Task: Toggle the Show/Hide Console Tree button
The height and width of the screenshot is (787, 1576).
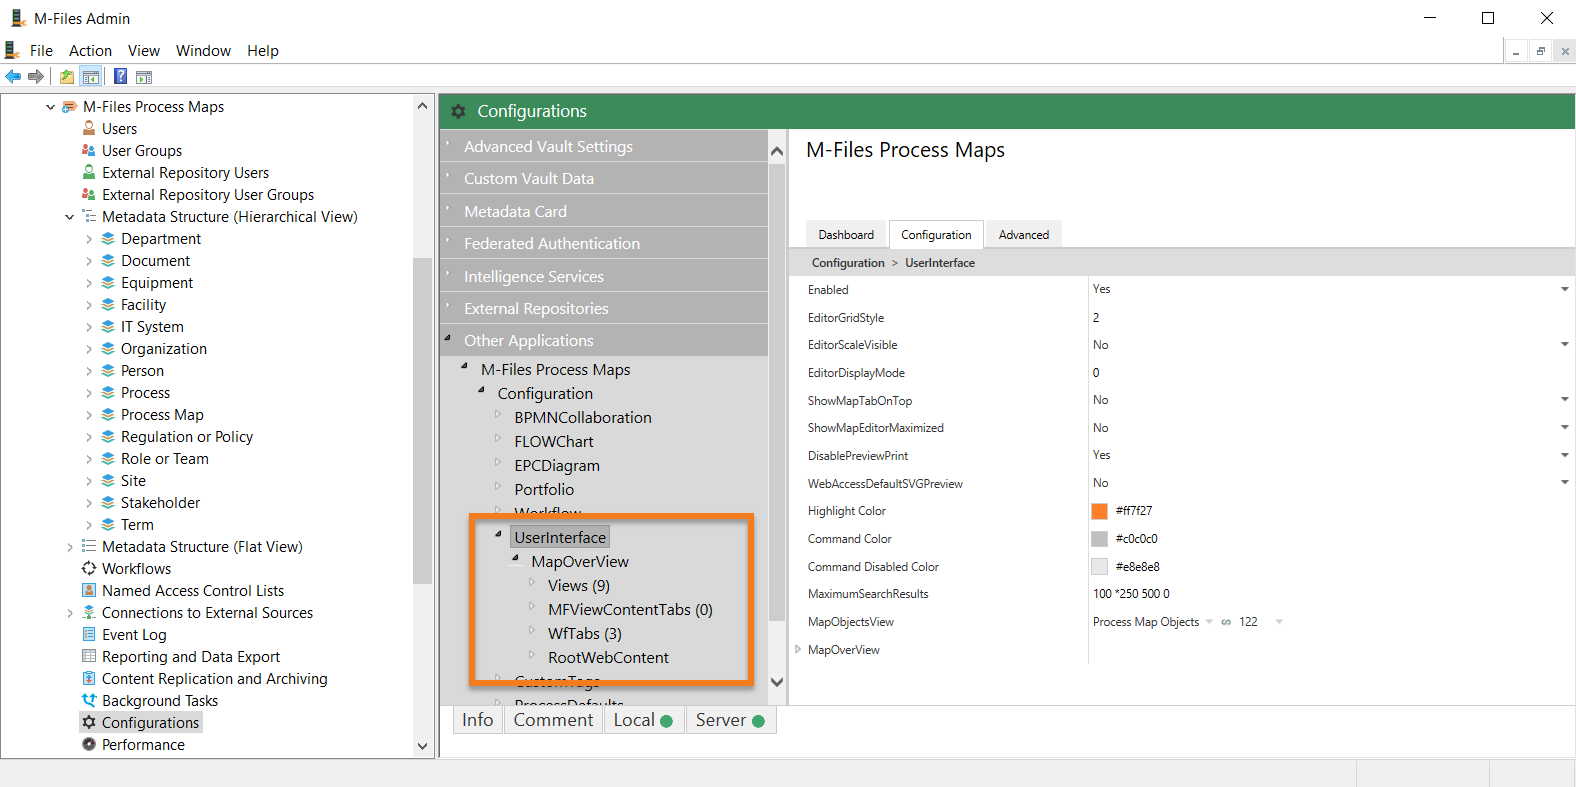Action: [91, 77]
